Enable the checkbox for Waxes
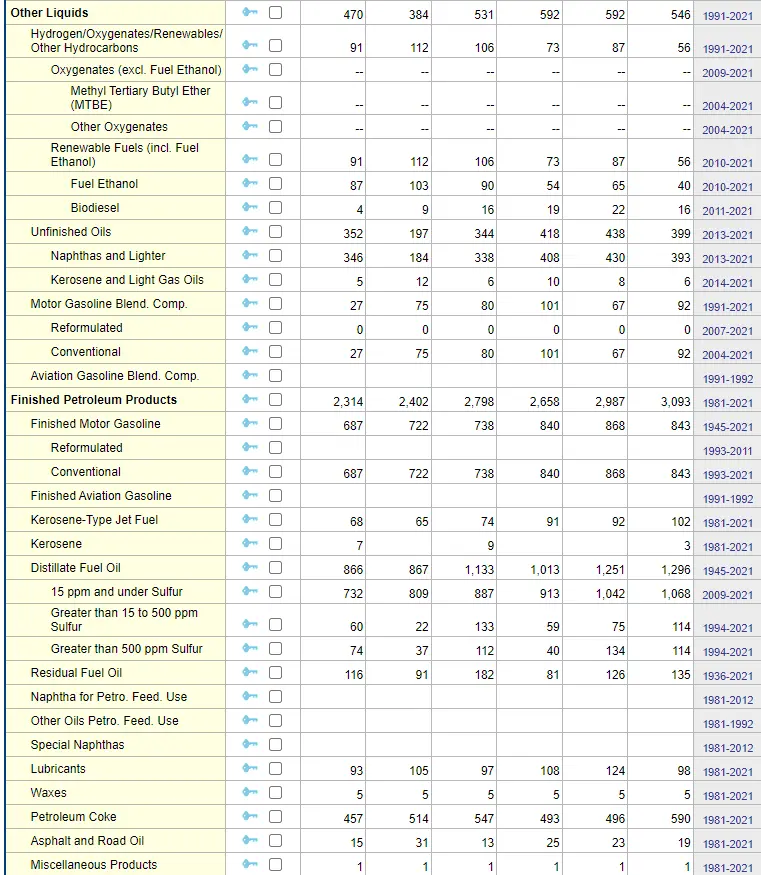 pos(276,794)
